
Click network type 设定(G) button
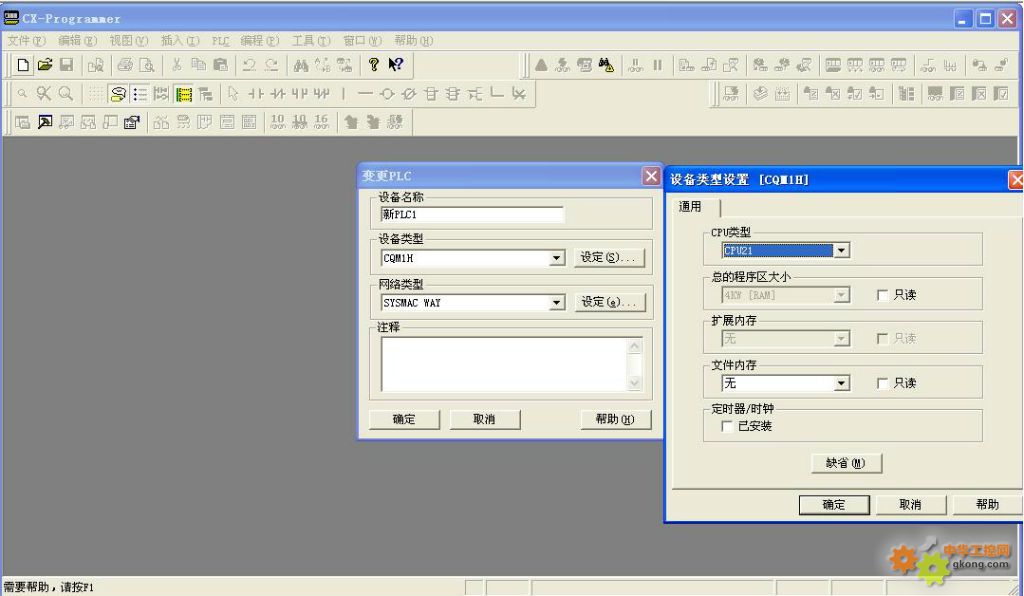(609, 302)
